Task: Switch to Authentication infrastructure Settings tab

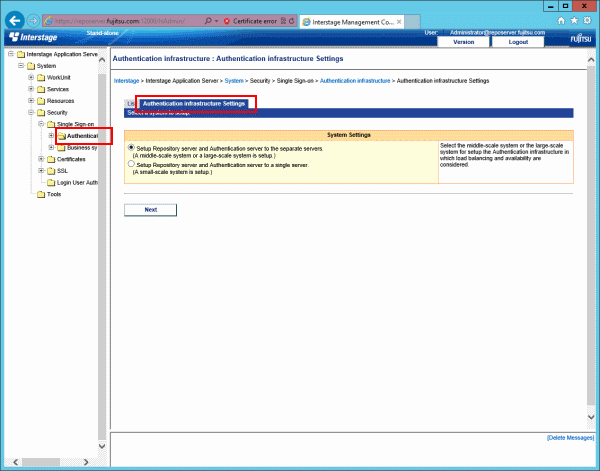Action: (194, 103)
